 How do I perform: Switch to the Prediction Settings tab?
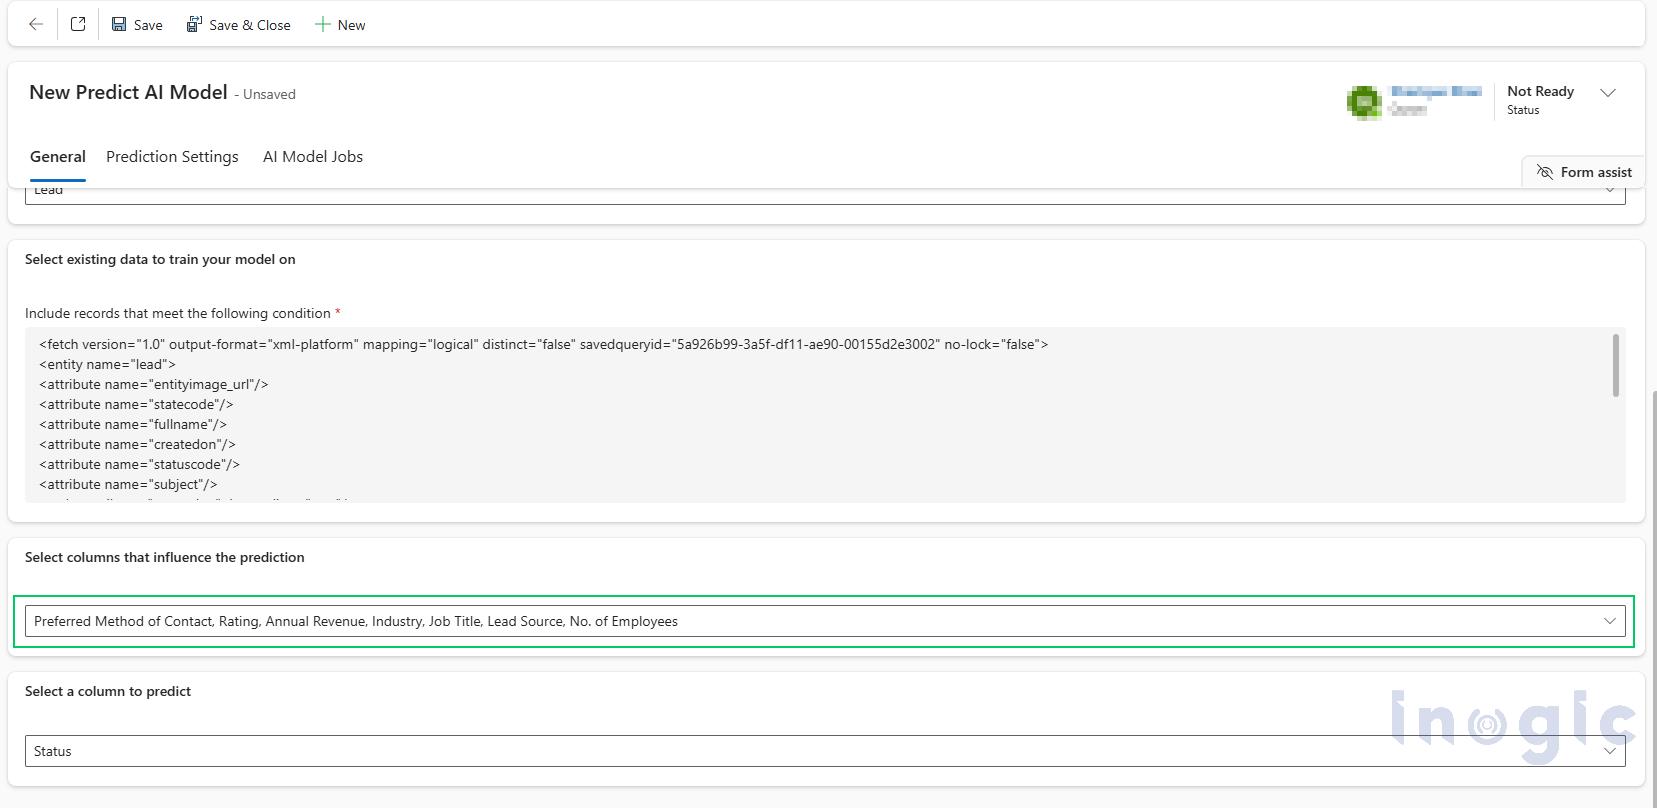(x=172, y=157)
